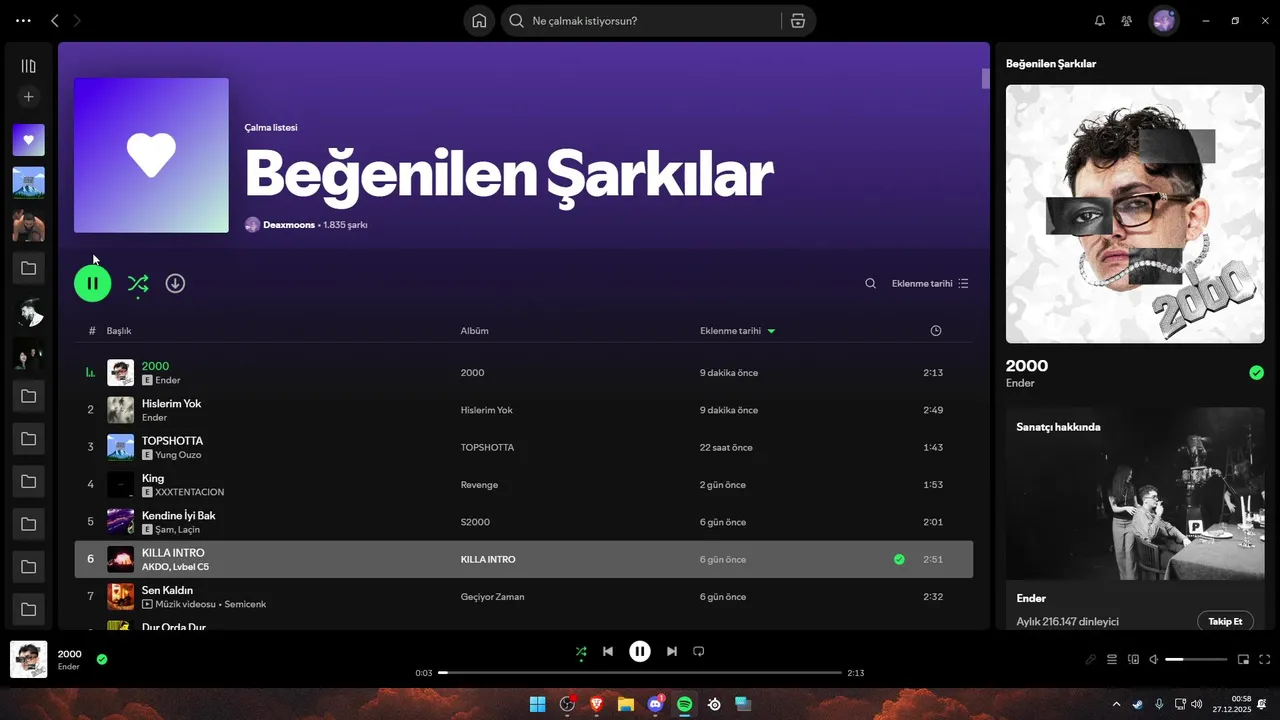Expand Your Library sidebar icon
This screenshot has width=1280, height=720.
pyautogui.click(x=28, y=66)
